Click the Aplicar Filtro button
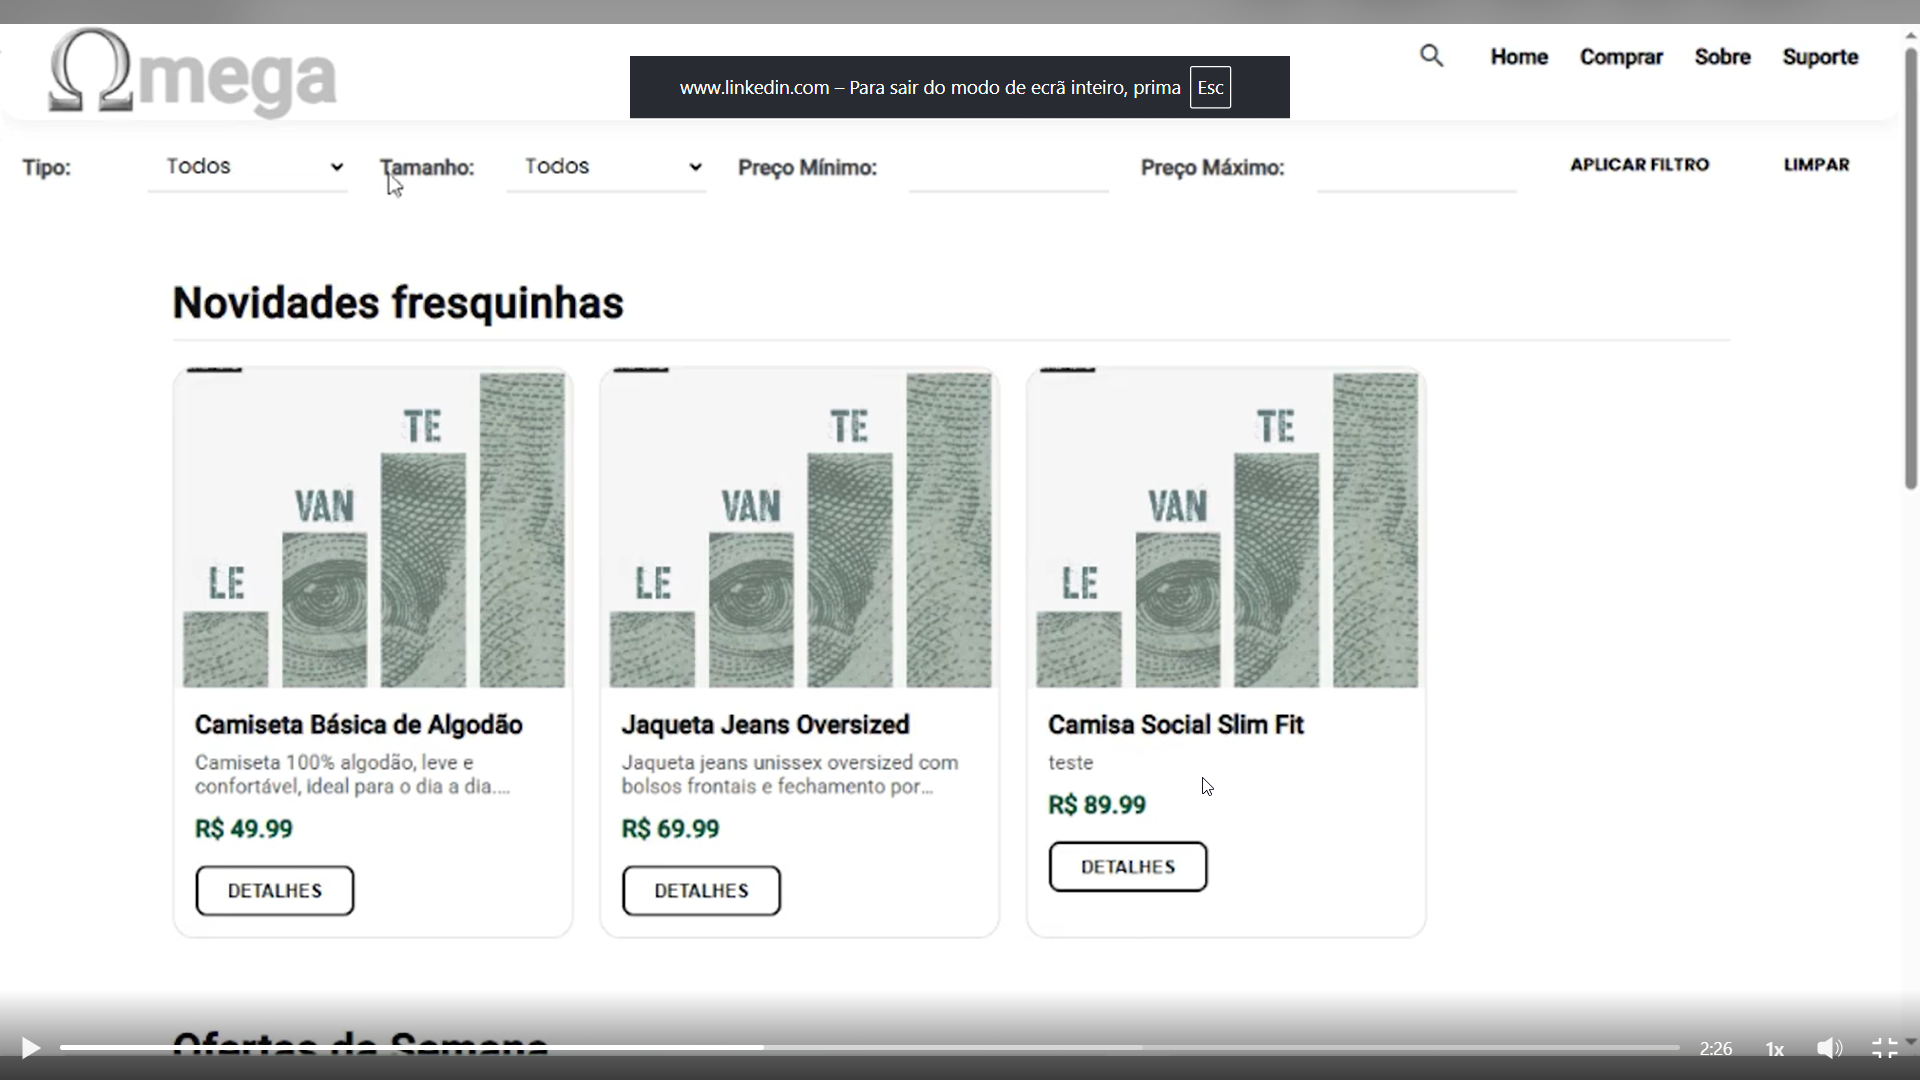This screenshot has height=1080, width=1920. (x=1639, y=165)
